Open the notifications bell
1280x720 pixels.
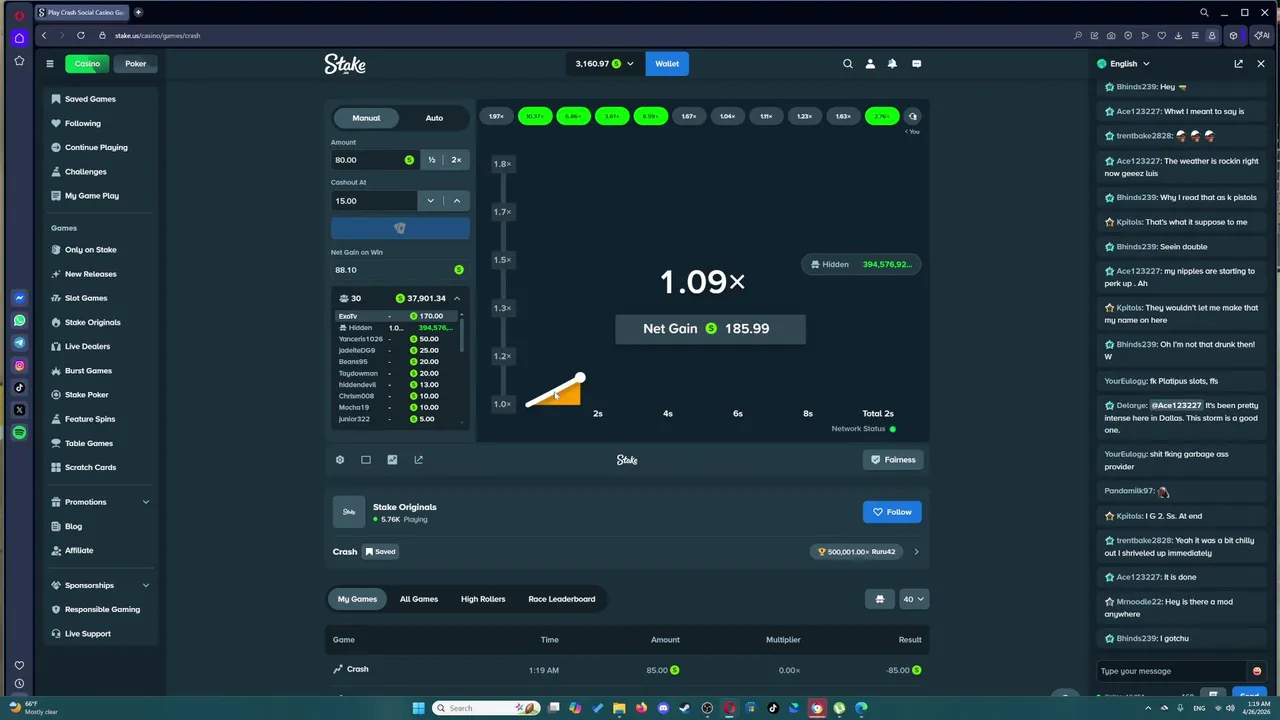(x=892, y=64)
